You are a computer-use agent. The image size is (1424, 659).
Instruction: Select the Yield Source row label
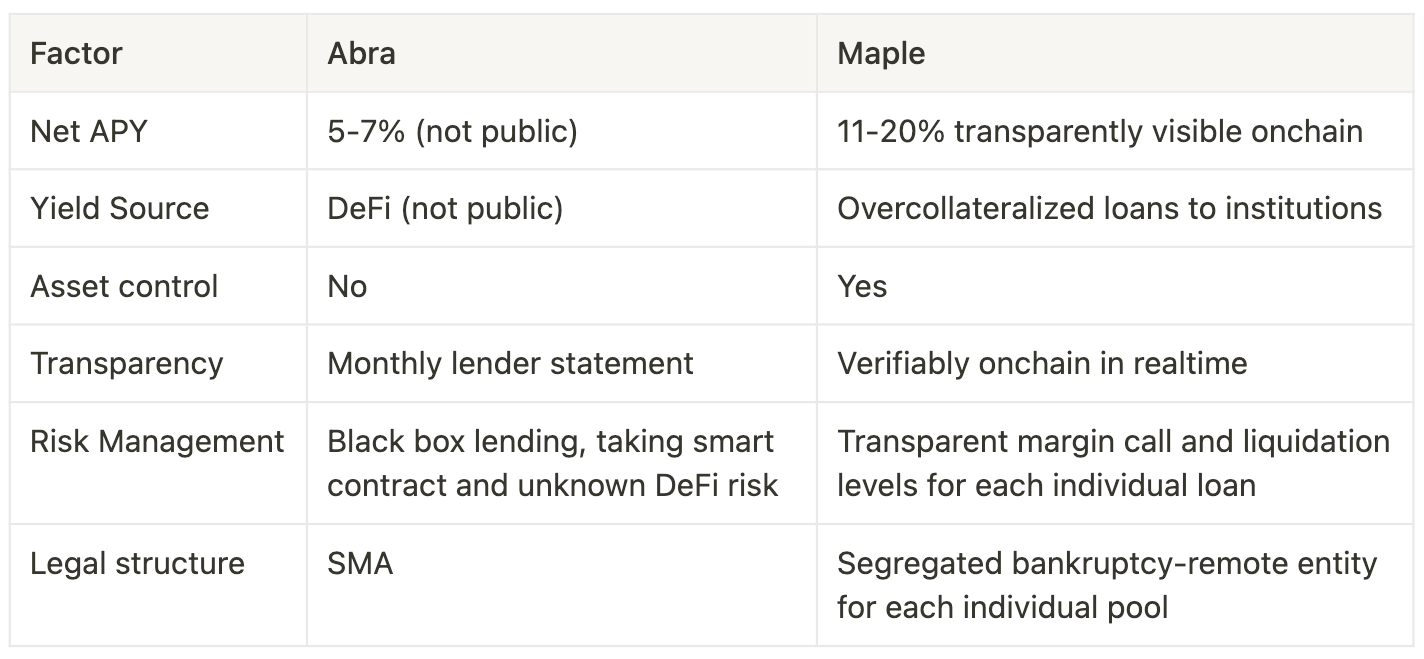(x=158, y=208)
